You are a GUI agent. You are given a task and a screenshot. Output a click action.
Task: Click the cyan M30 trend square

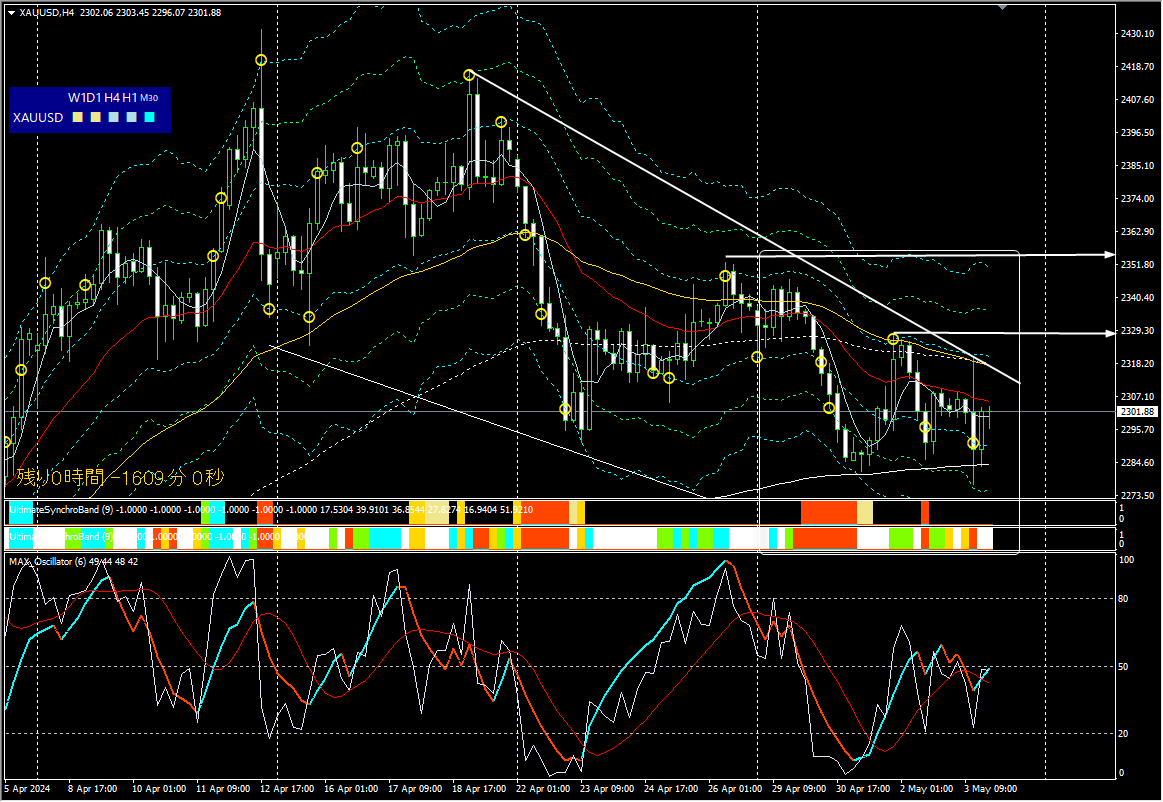pyautogui.click(x=149, y=117)
